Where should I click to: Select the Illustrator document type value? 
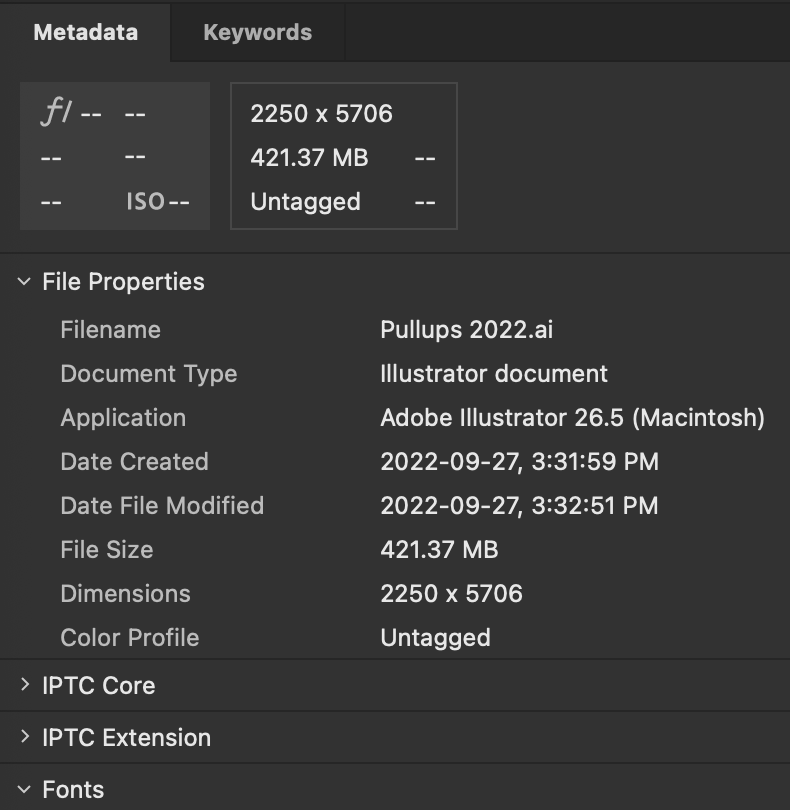pos(494,374)
